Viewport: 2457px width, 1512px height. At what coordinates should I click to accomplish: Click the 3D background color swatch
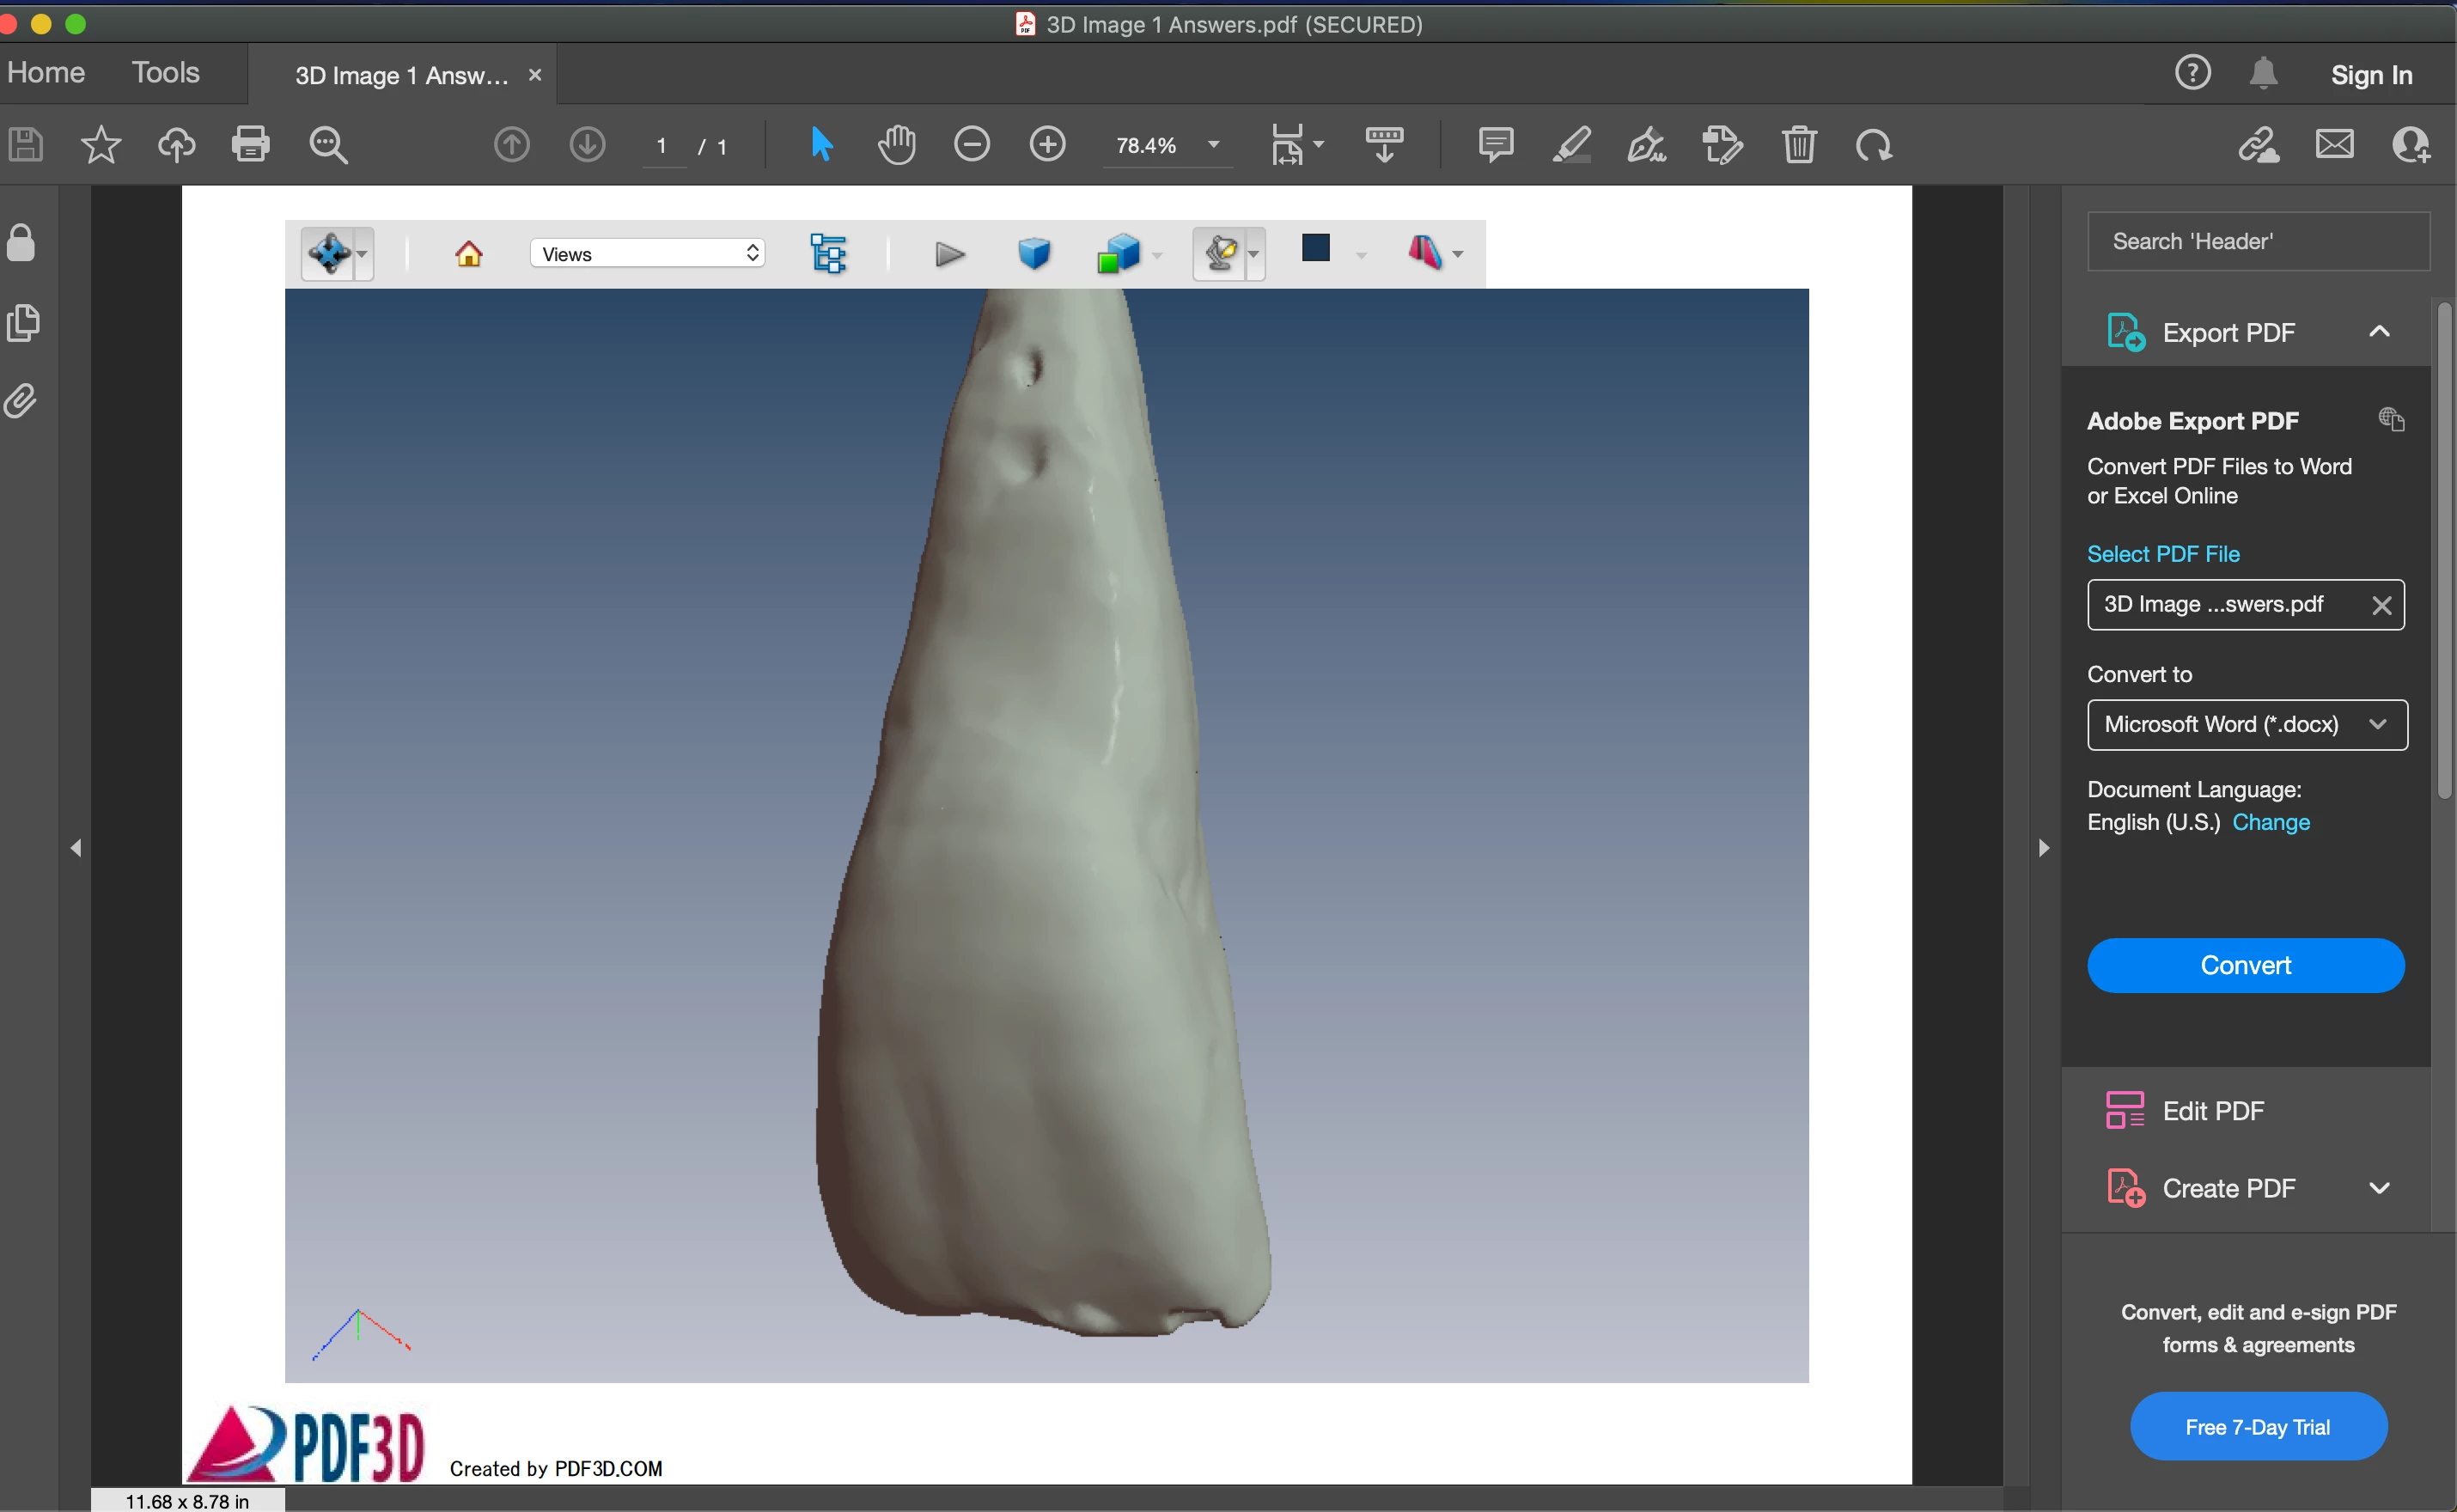(x=1315, y=248)
